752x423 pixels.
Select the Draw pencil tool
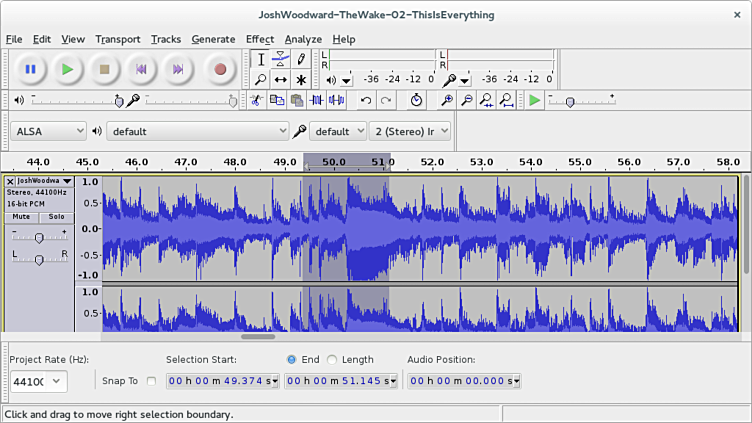(x=301, y=59)
